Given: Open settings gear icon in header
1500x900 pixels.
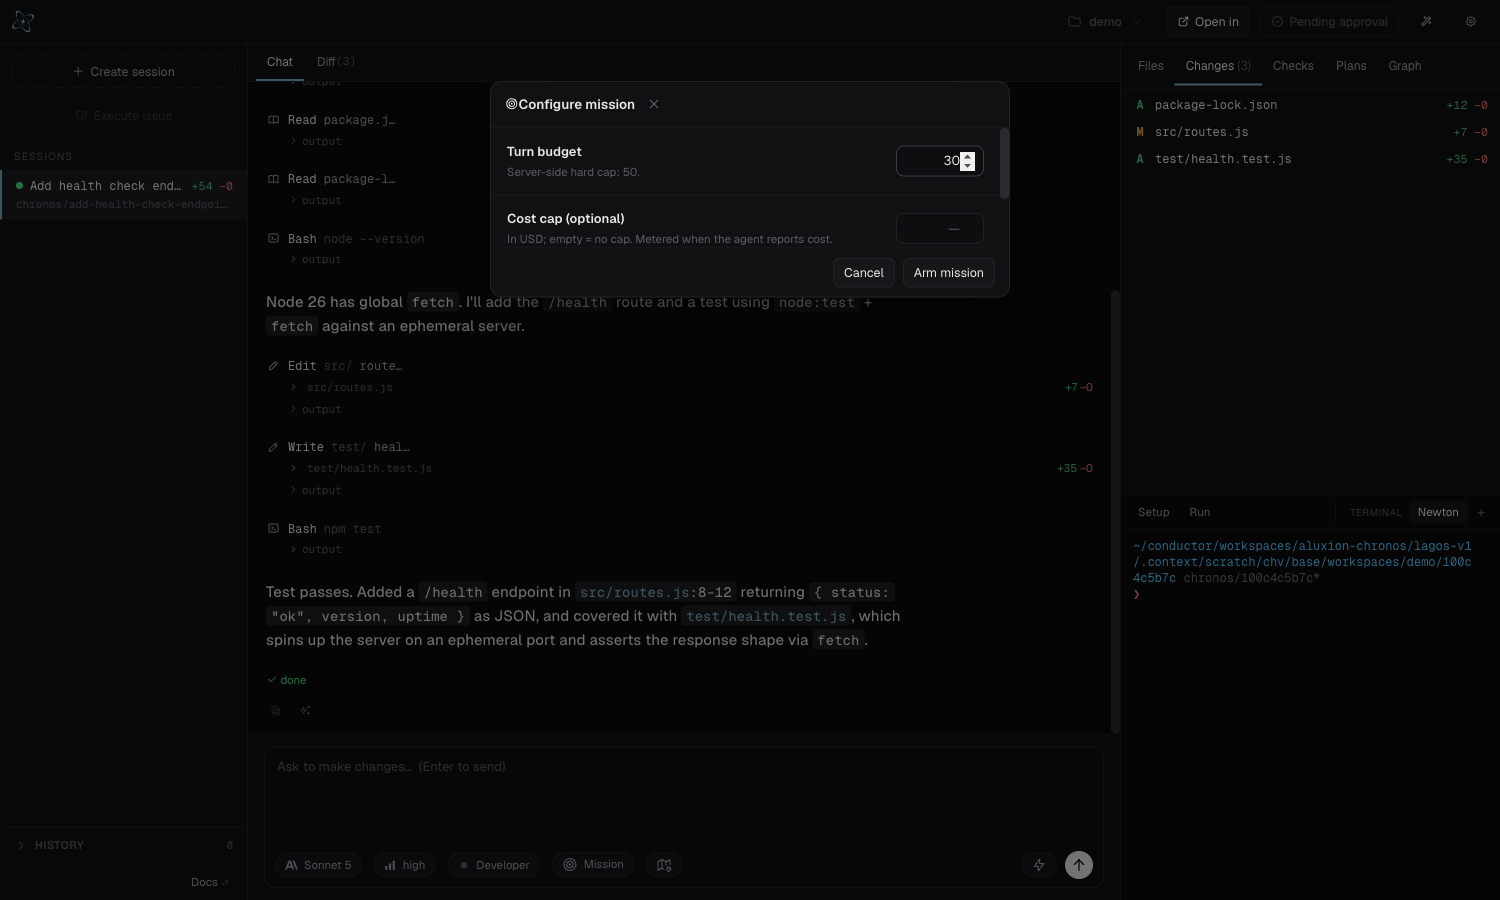Looking at the screenshot, I should point(1470,21).
